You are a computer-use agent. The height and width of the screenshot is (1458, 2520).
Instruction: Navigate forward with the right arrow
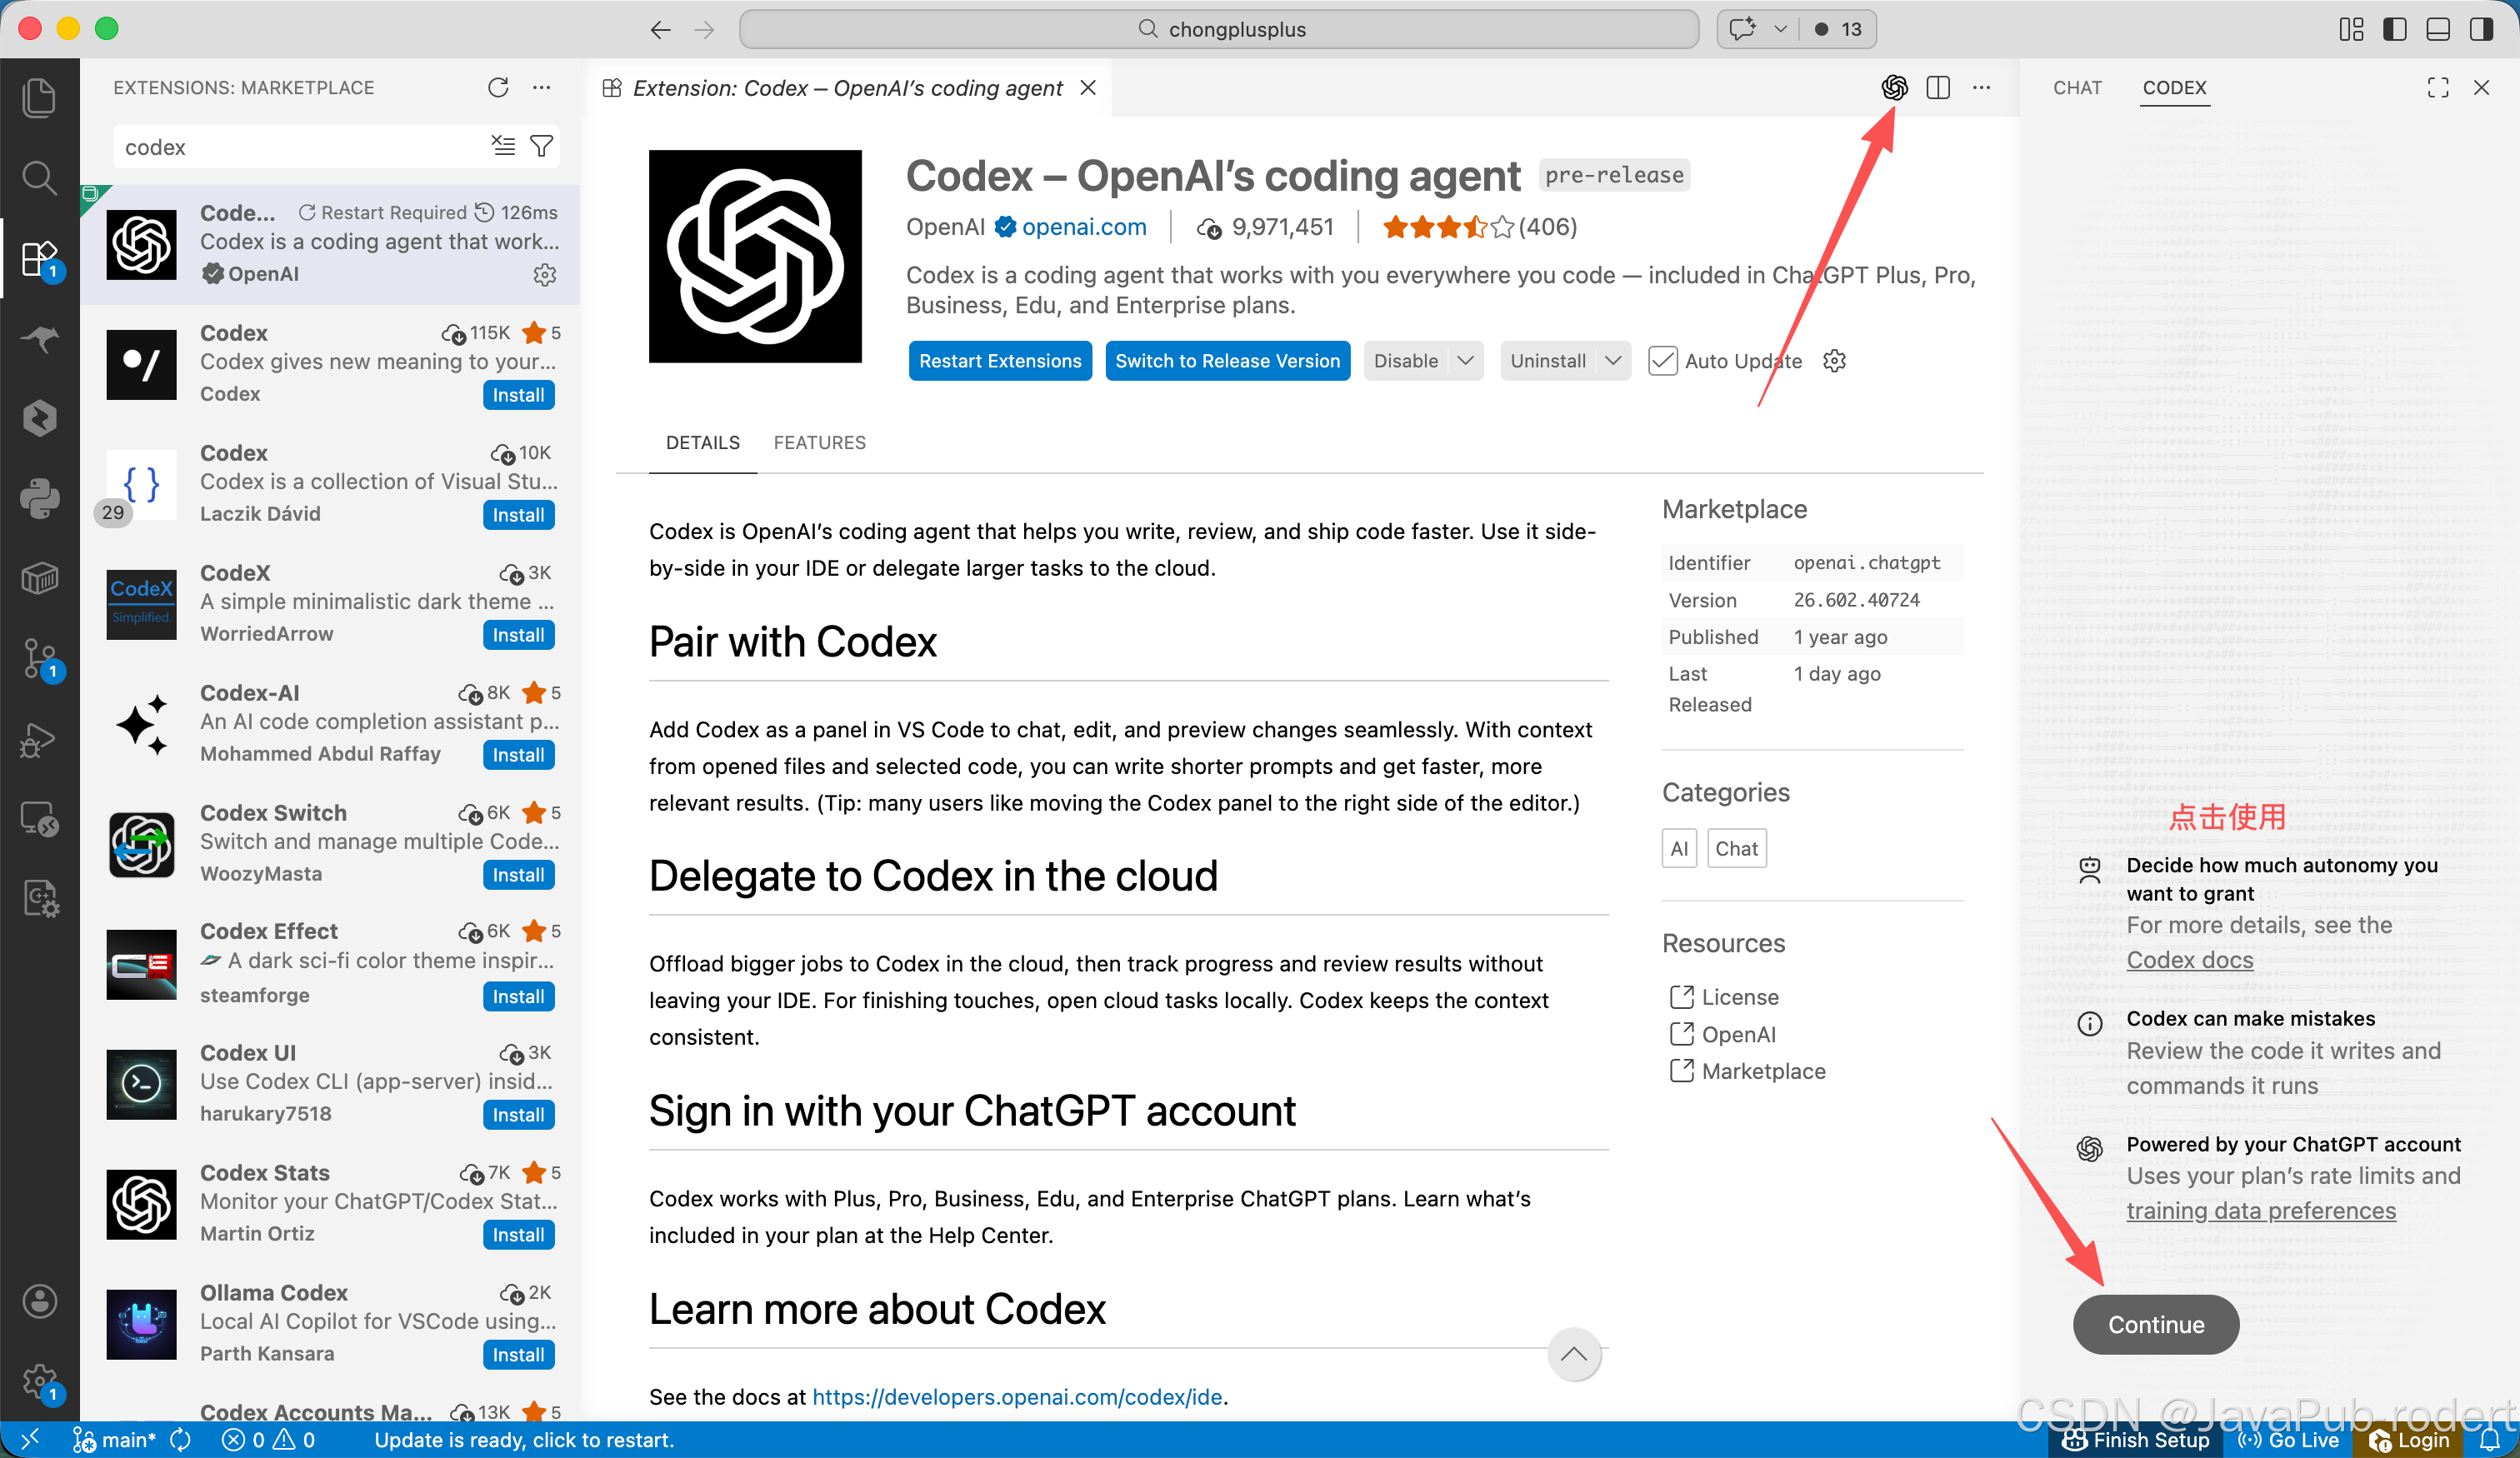704,29
